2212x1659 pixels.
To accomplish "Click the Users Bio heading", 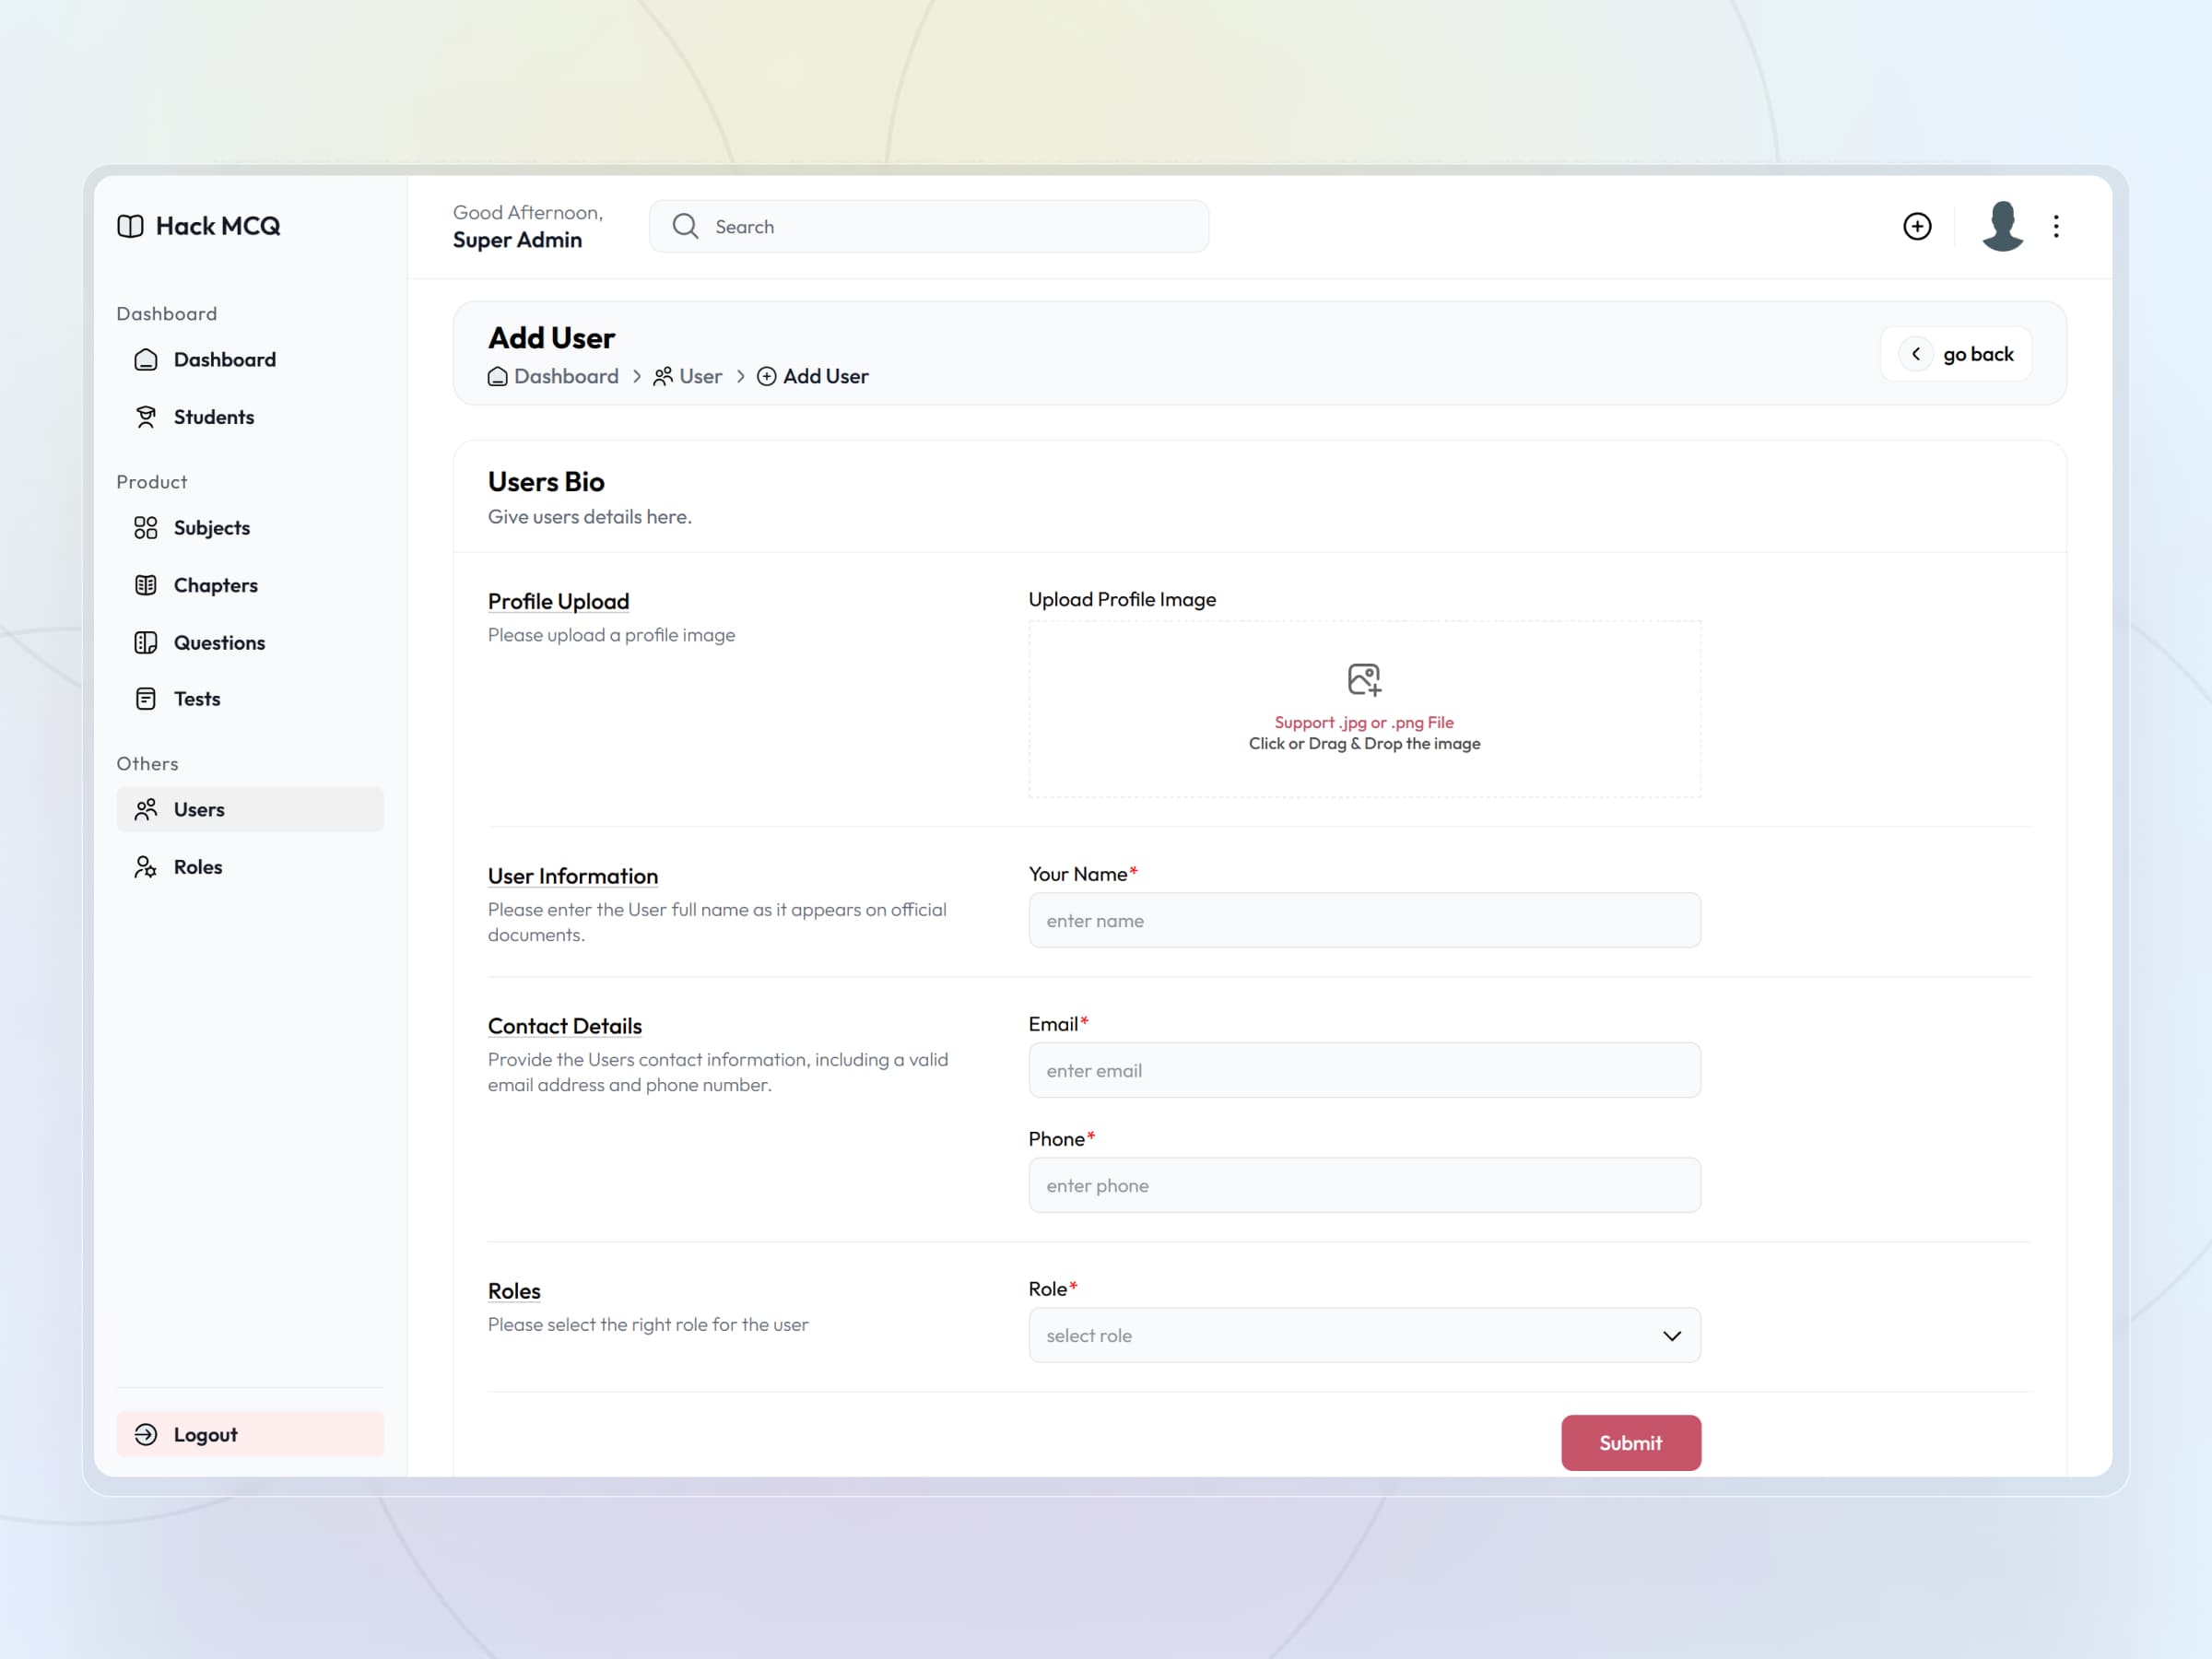I will (x=546, y=482).
